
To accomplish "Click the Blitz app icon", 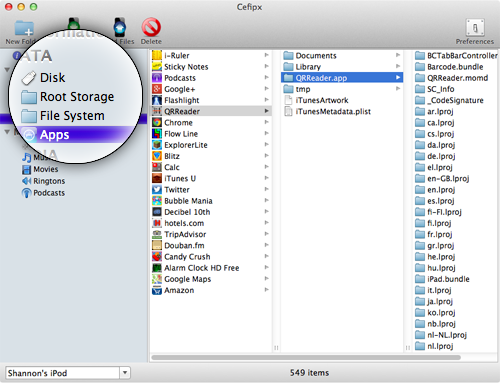I will [x=157, y=156].
